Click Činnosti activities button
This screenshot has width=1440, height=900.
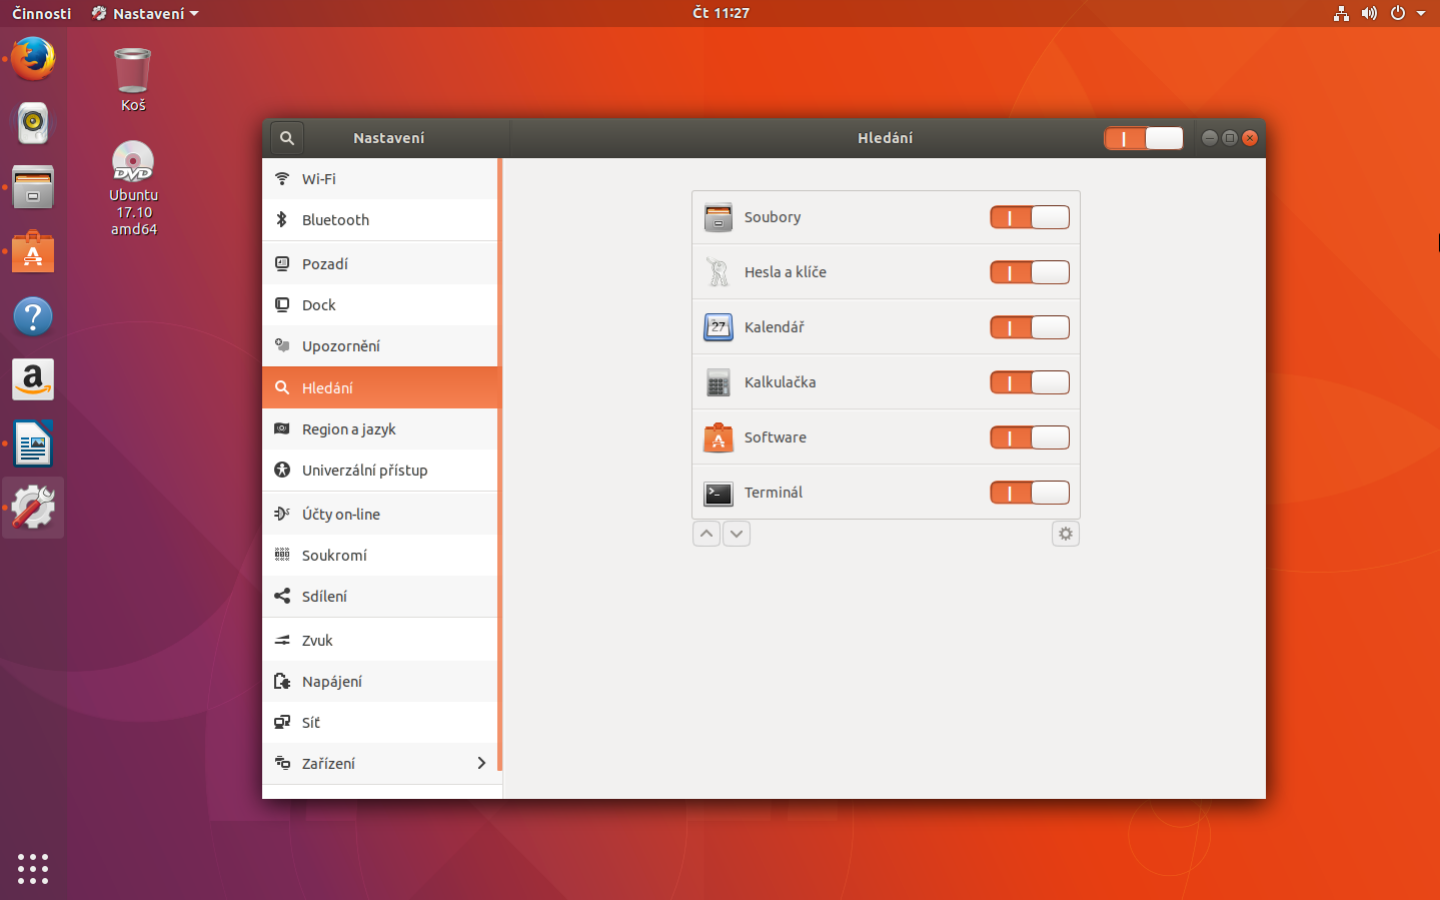coord(41,13)
